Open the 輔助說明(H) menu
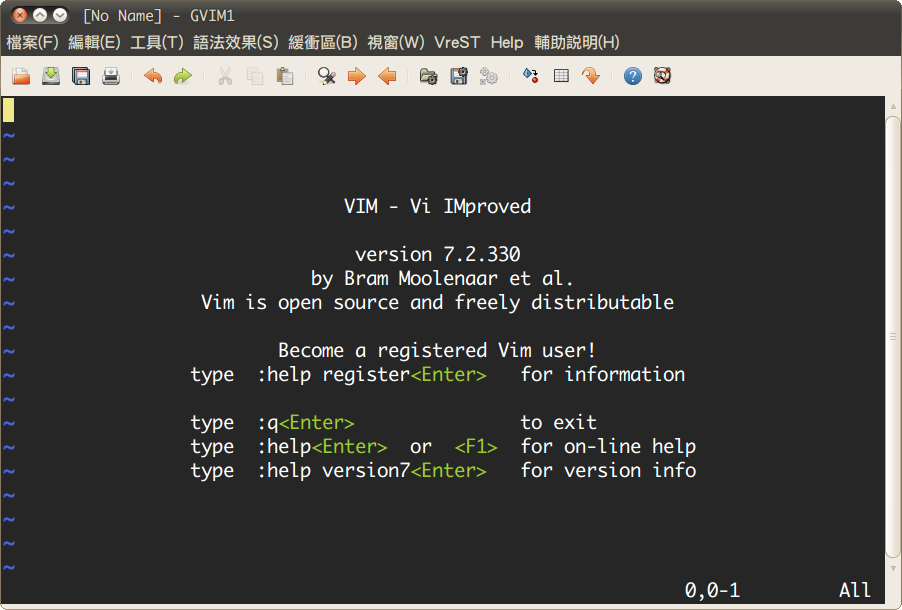The width and height of the screenshot is (902, 610). (576, 43)
